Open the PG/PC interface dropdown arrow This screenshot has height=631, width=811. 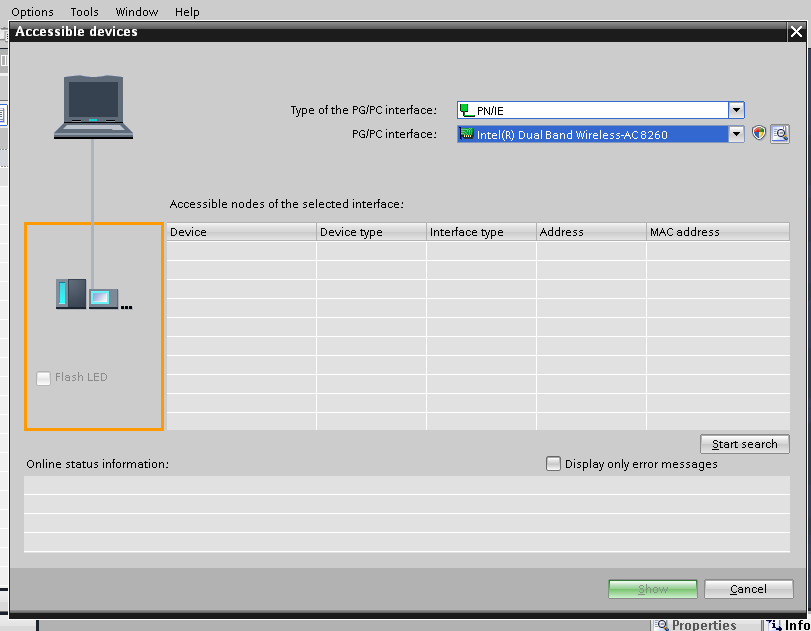[x=736, y=134]
